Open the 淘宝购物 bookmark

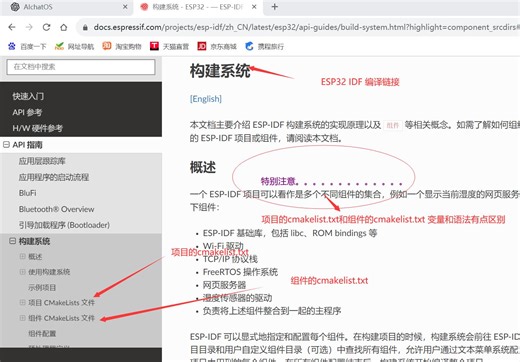click(x=122, y=46)
